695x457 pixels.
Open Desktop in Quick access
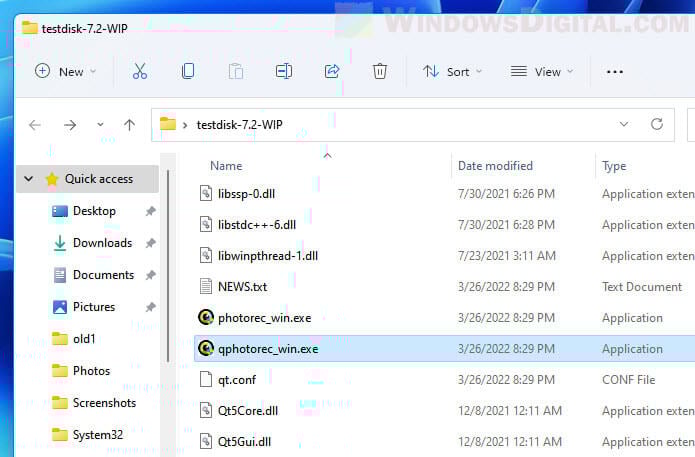(94, 211)
